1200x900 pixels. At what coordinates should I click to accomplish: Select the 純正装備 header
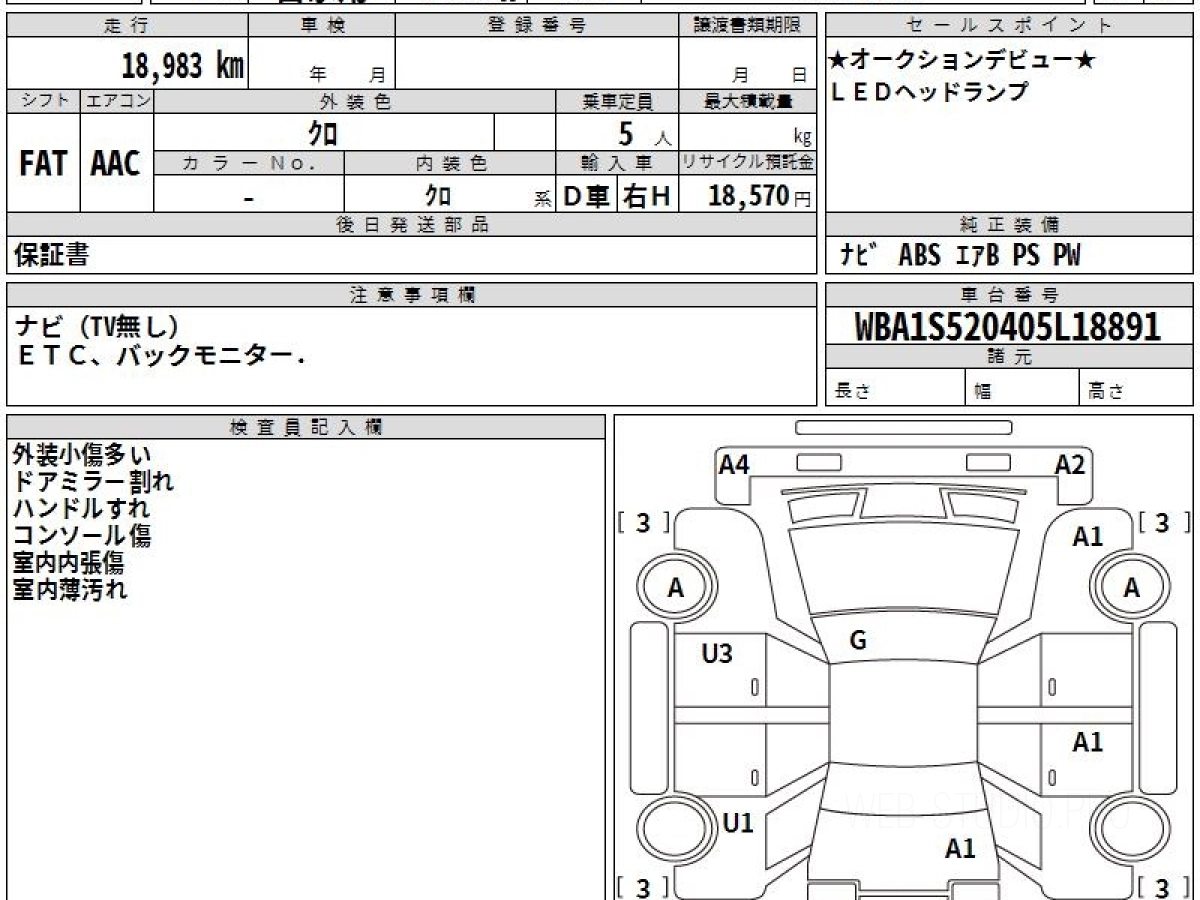coord(1010,225)
